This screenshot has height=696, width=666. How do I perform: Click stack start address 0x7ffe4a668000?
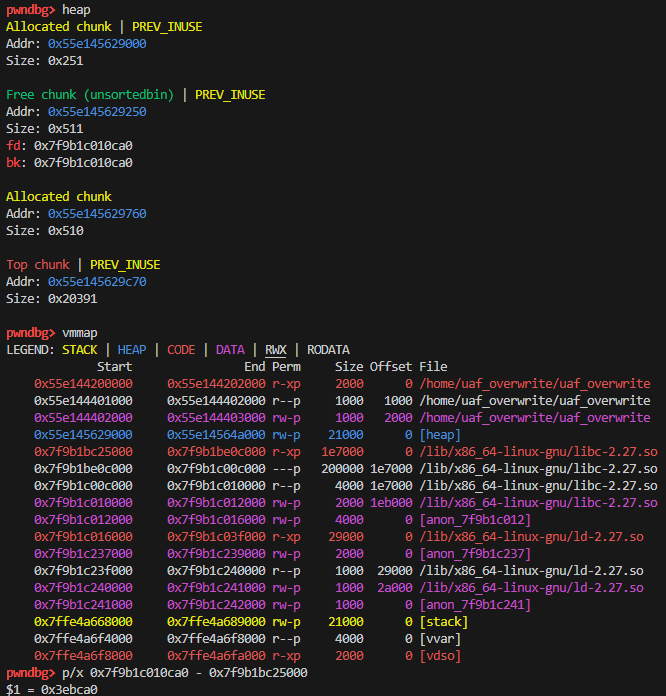click(x=83, y=621)
